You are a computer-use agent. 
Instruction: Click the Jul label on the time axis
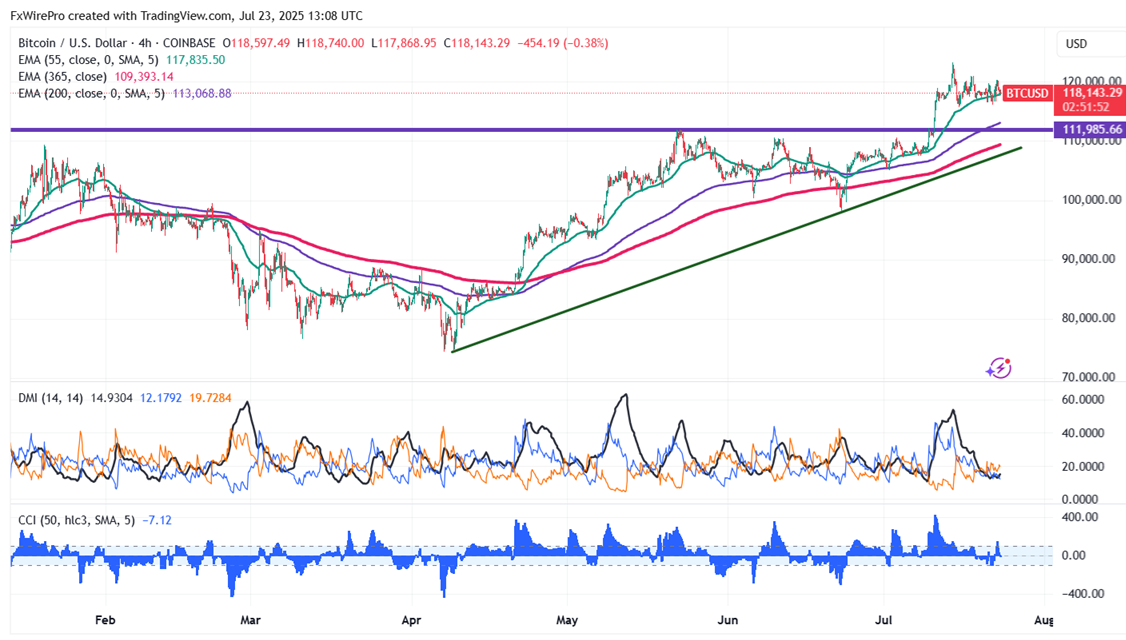point(884,620)
